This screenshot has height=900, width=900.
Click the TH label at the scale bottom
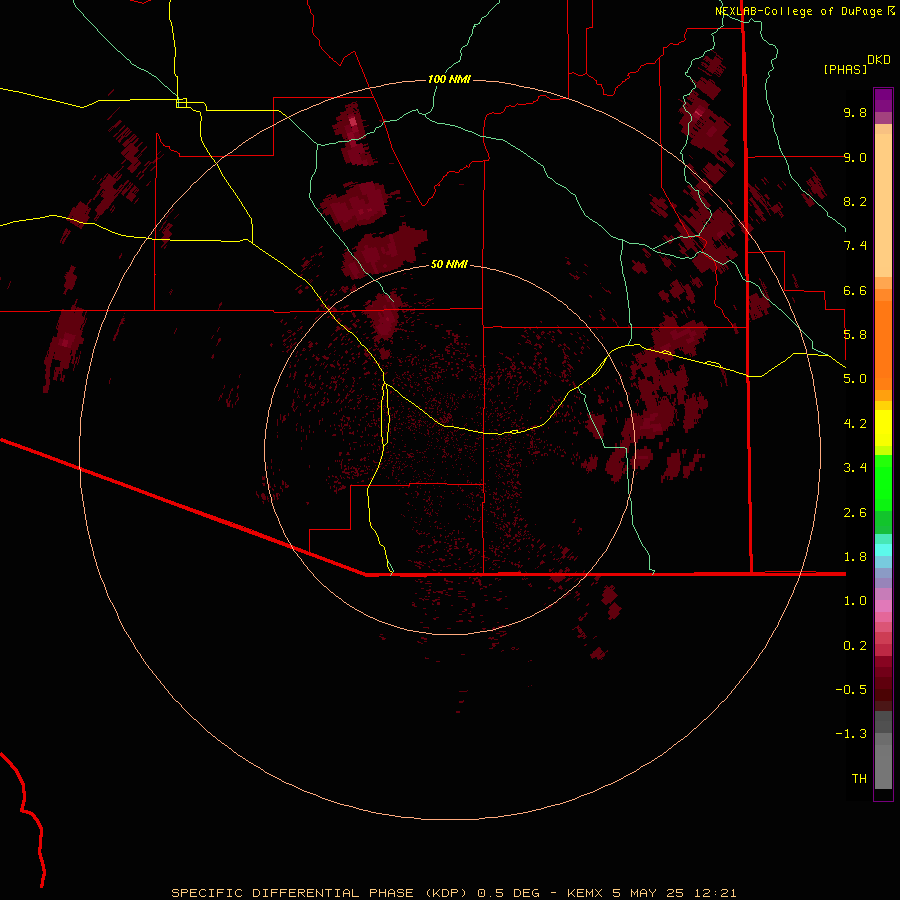pyautogui.click(x=859, y=779)
